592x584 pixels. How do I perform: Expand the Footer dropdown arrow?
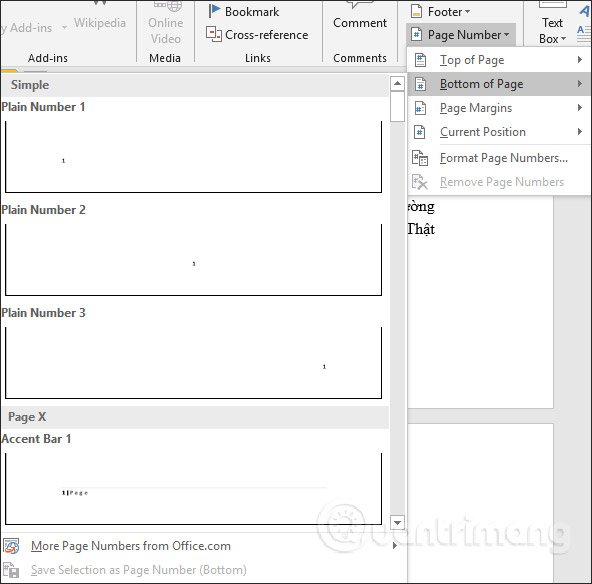coord(467,12)
